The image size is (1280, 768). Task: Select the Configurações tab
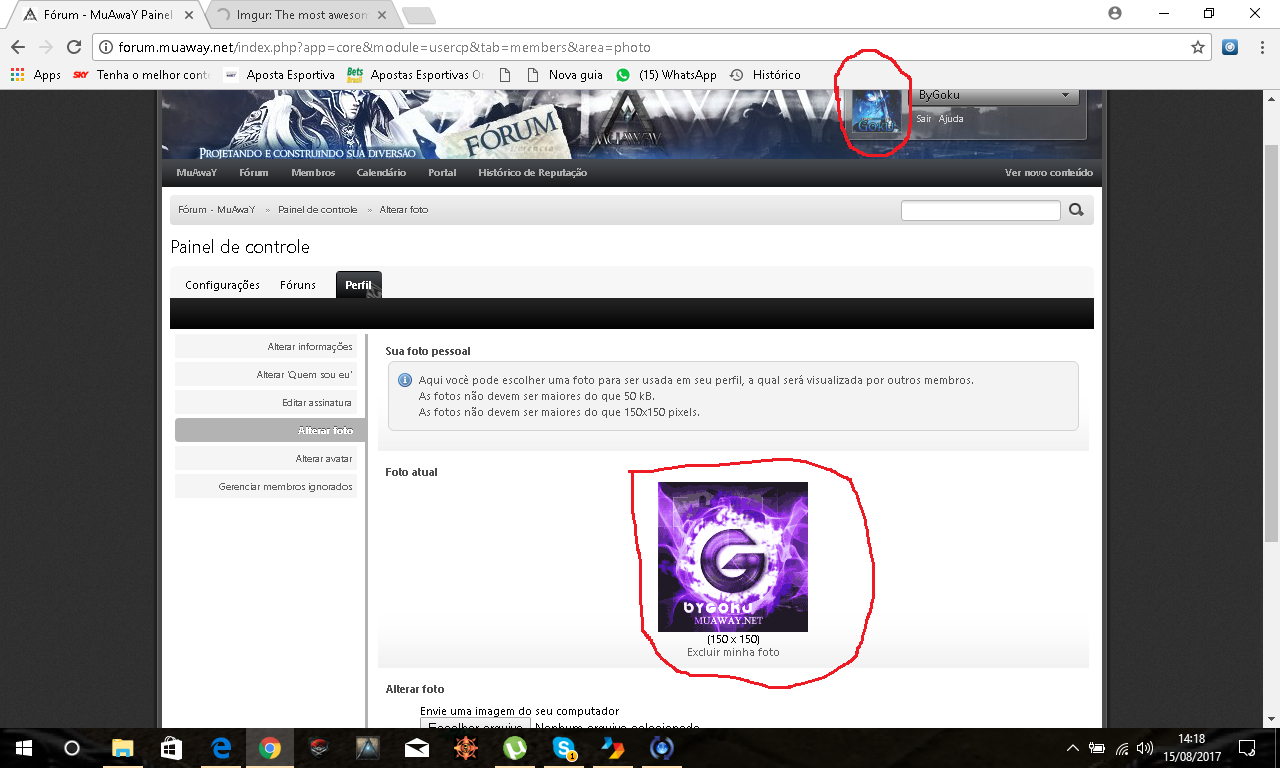[x=222, y=285]
